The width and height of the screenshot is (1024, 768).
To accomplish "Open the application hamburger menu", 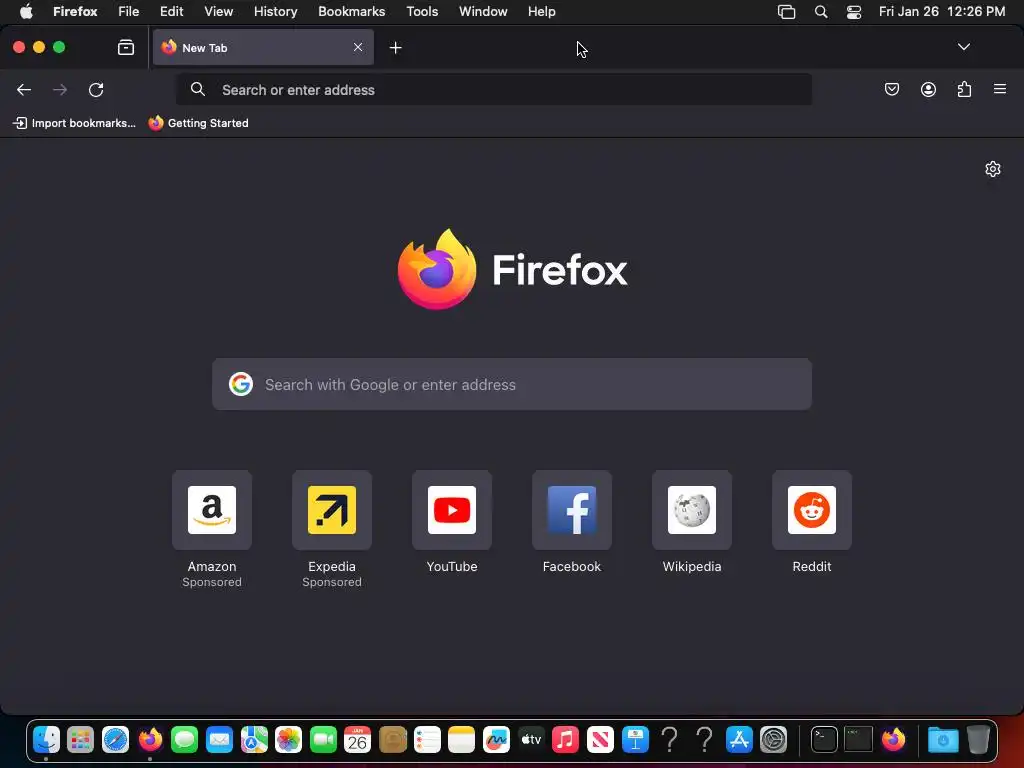I will (1000, 89).
